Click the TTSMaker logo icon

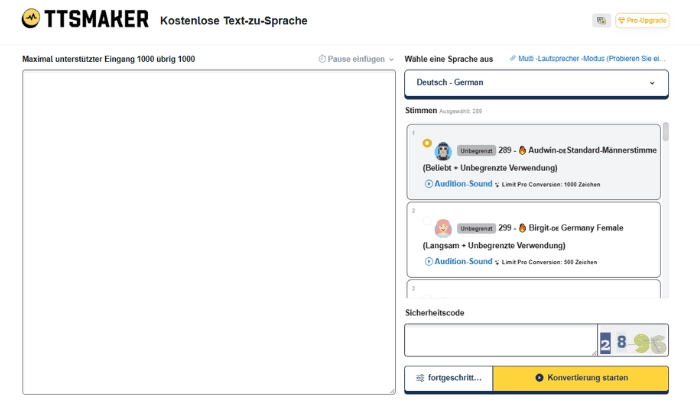tap(31, 19)
